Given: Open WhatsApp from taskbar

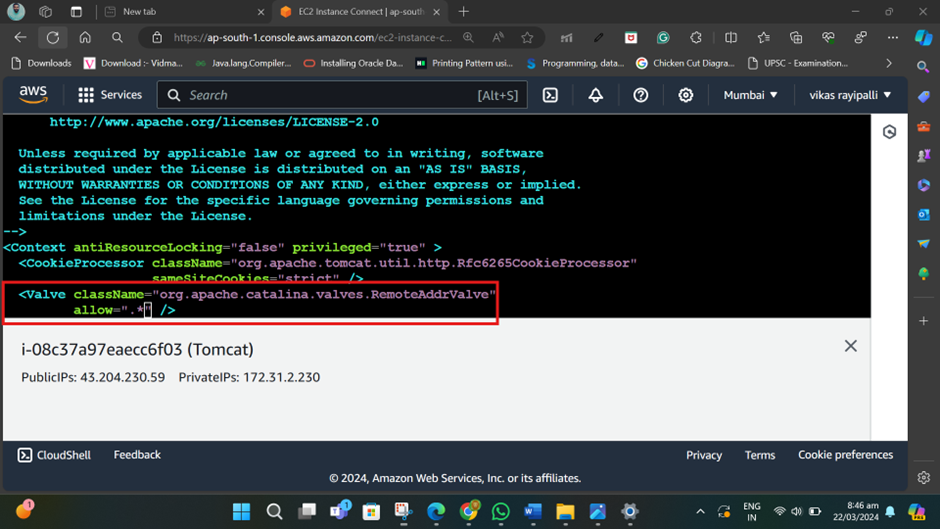Looking at the screenshot, I should click(x=501, y=512).
